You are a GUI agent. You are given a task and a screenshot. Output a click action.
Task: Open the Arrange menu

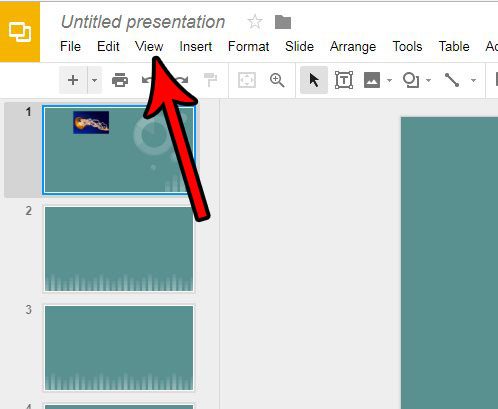[353, 46]
